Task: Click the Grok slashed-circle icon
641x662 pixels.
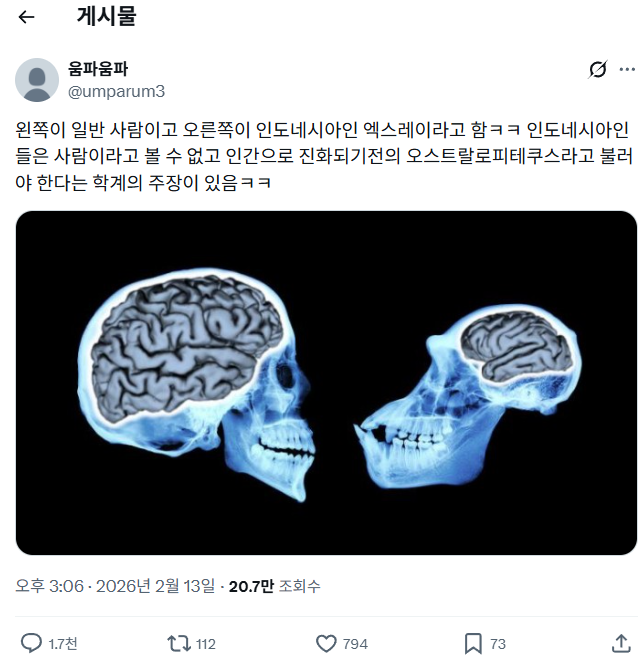Action: coord(598,69)
